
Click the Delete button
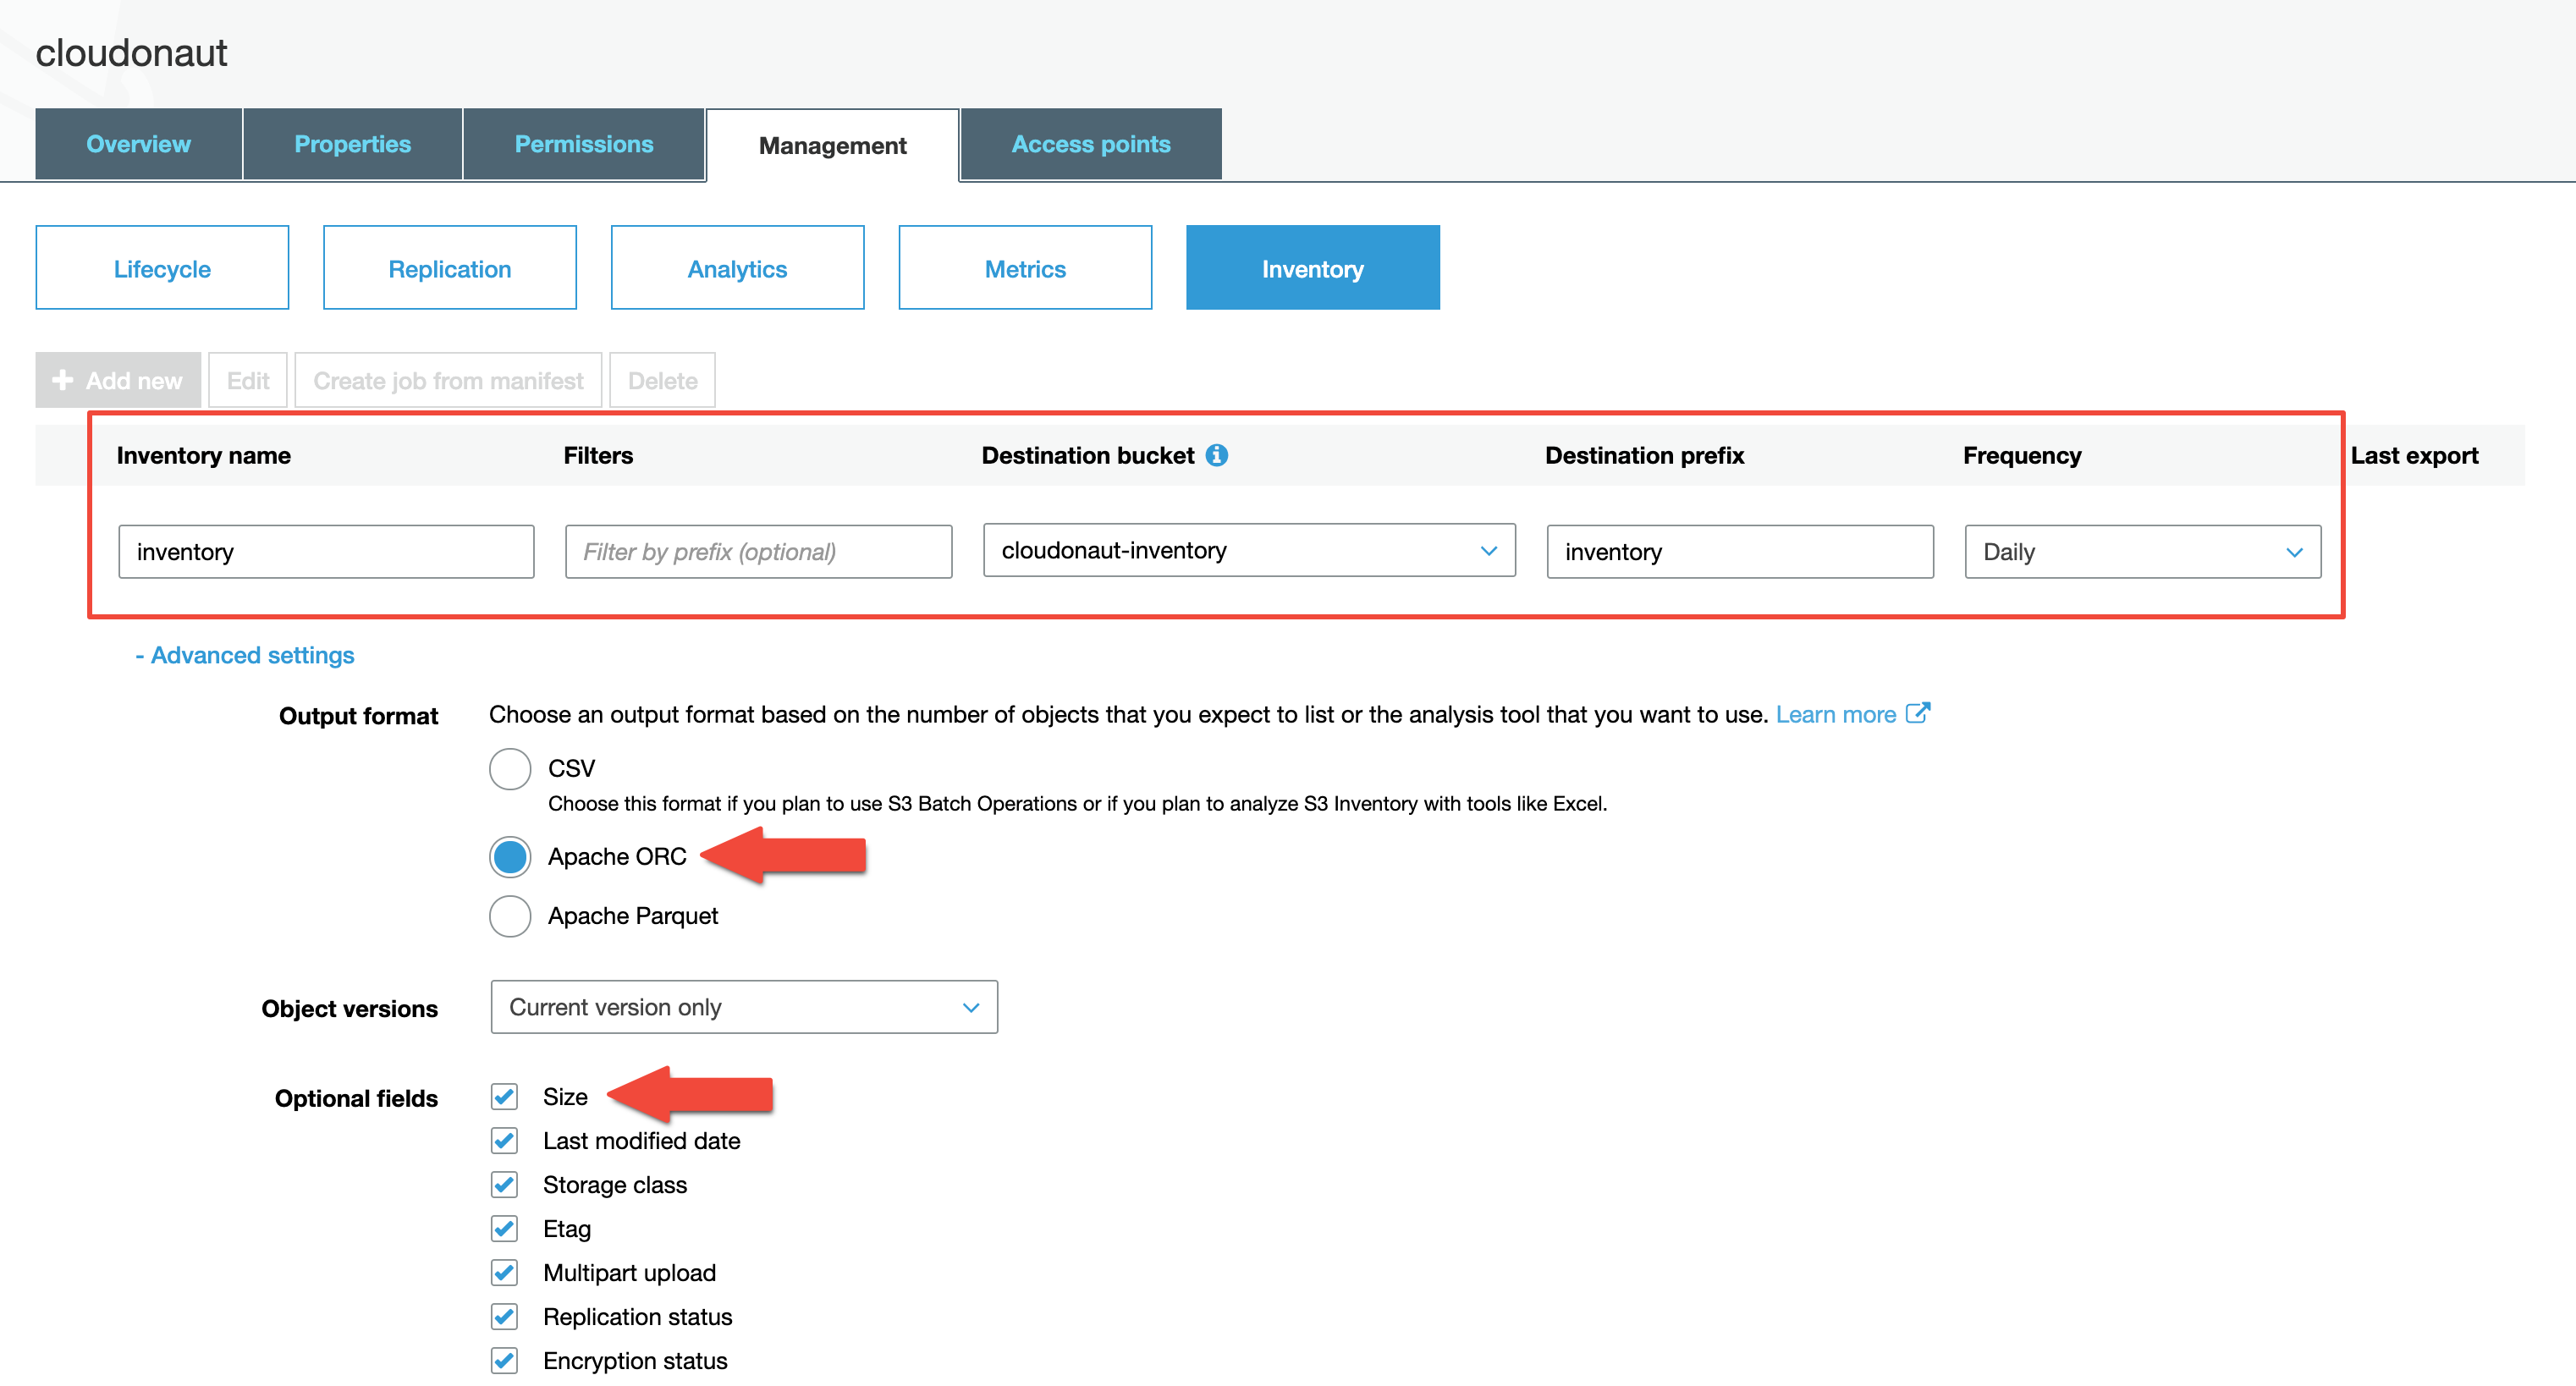click(662, 380)
